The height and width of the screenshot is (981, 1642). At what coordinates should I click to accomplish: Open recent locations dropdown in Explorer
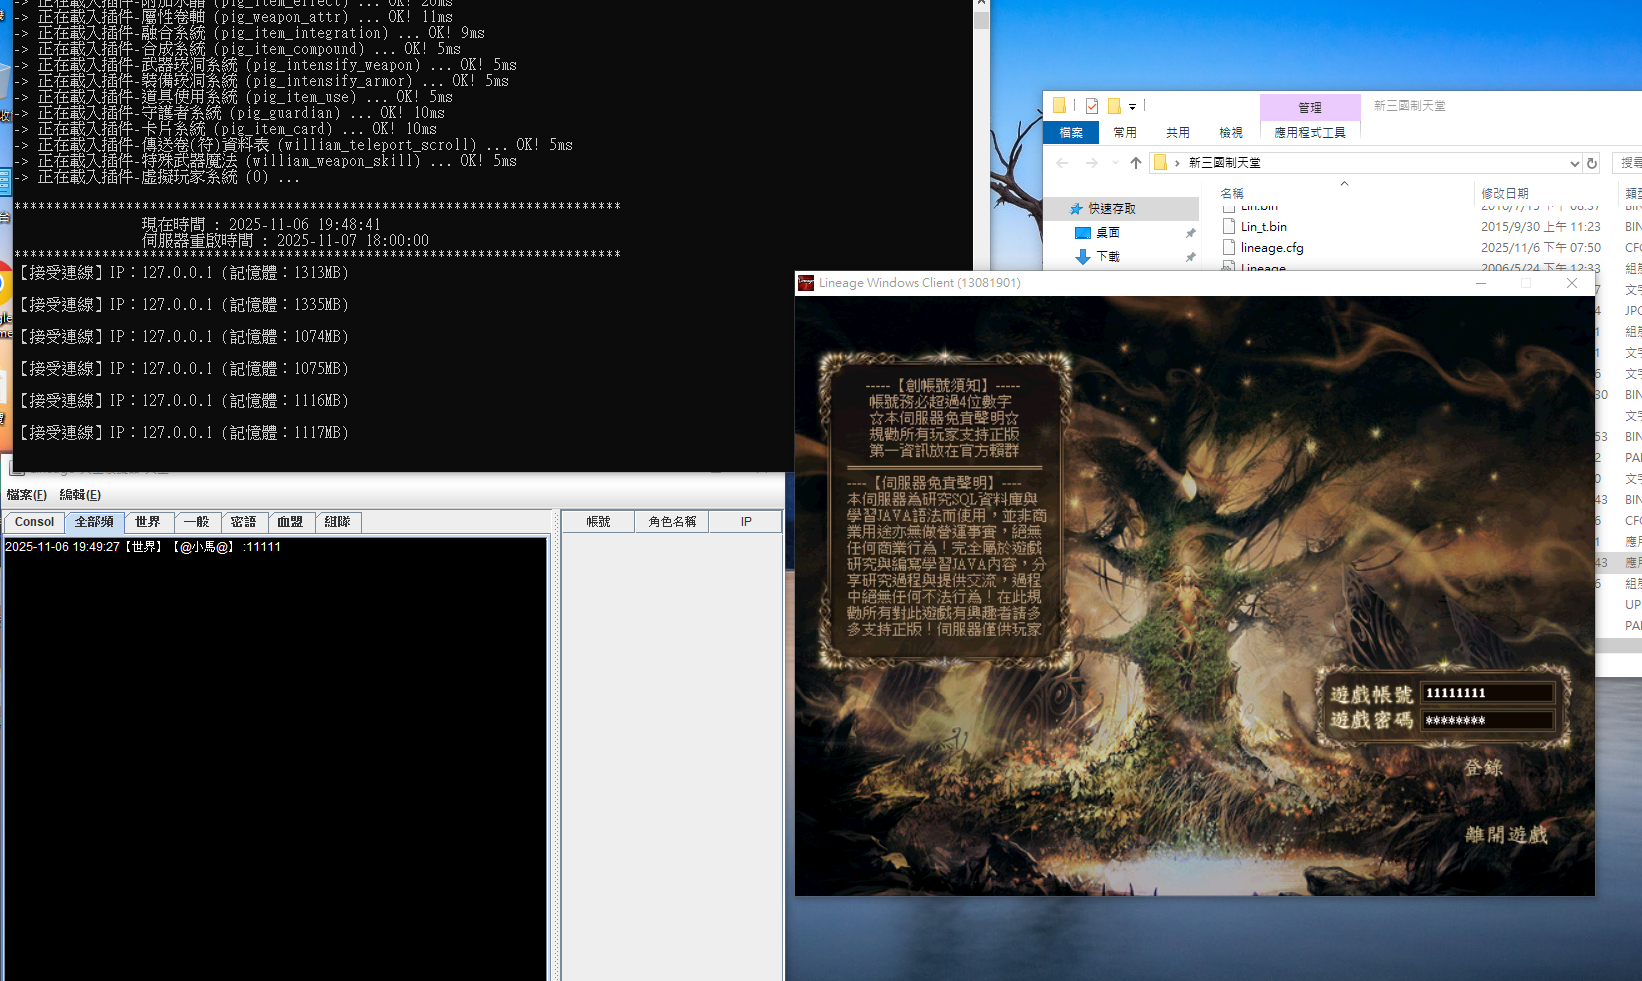1115,163
